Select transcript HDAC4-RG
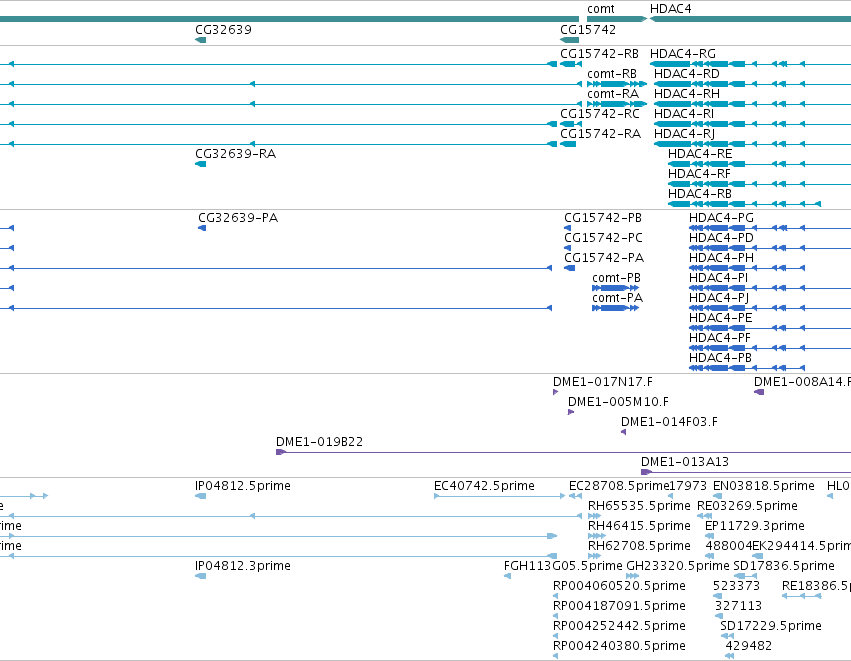Screen dimensions: 851x661 click(683, 54)
